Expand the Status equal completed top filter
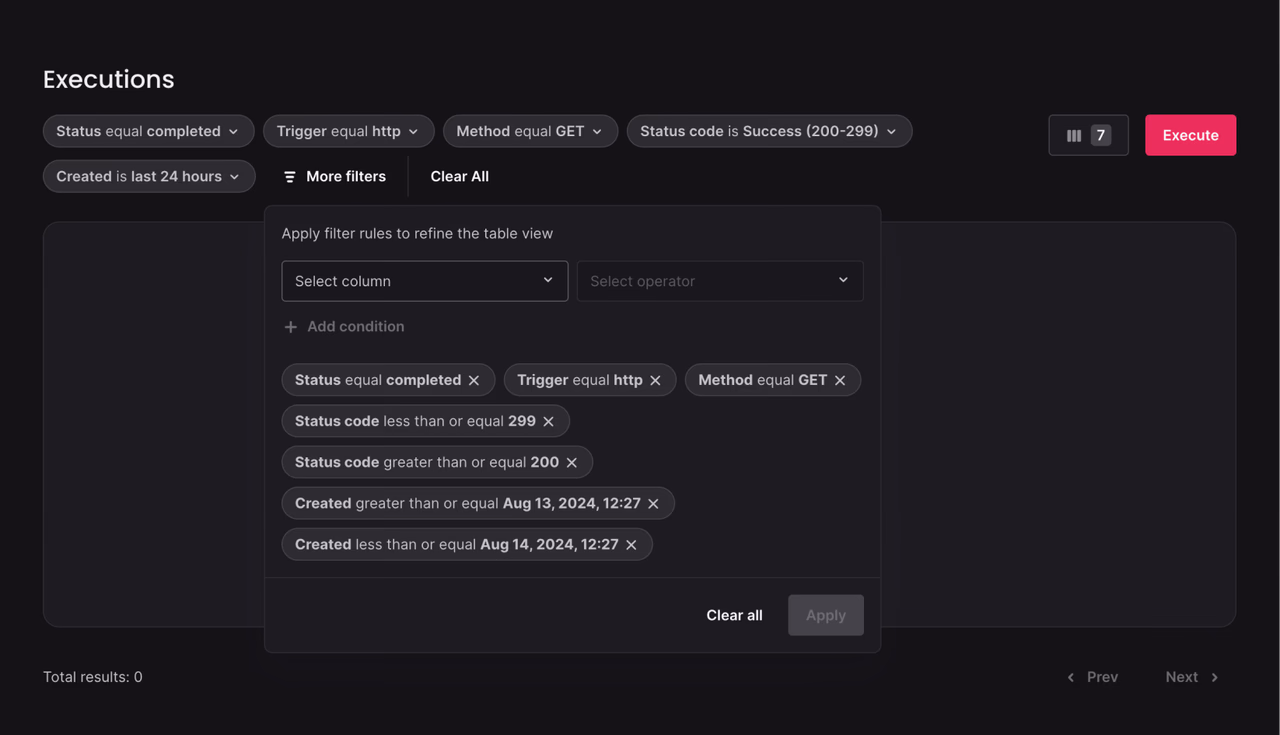Screen dimensions: 1280x735 [148, 131]
